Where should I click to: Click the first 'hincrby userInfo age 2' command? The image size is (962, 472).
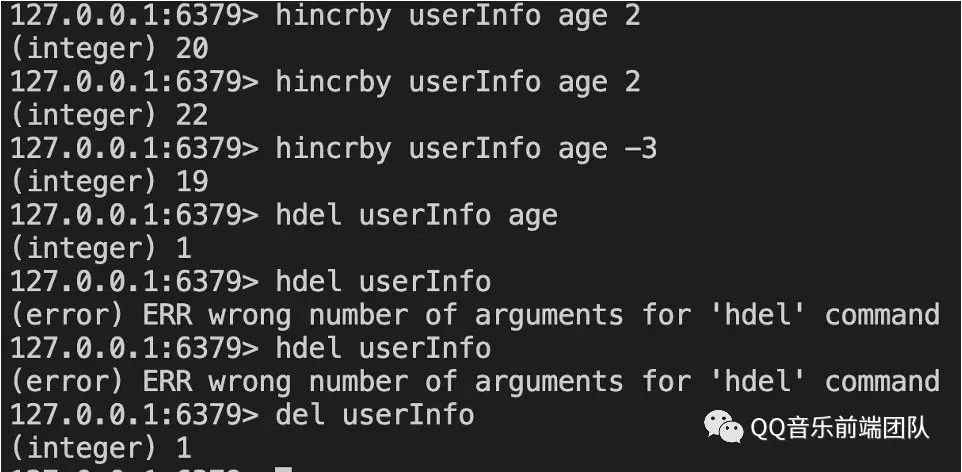[x=458, y=16]
